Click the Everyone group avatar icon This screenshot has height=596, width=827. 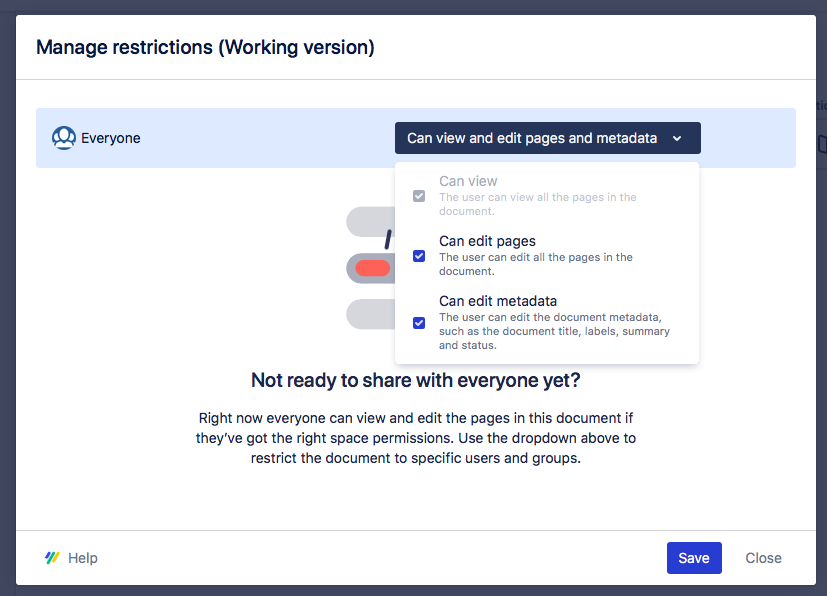[x=63, y=137]
